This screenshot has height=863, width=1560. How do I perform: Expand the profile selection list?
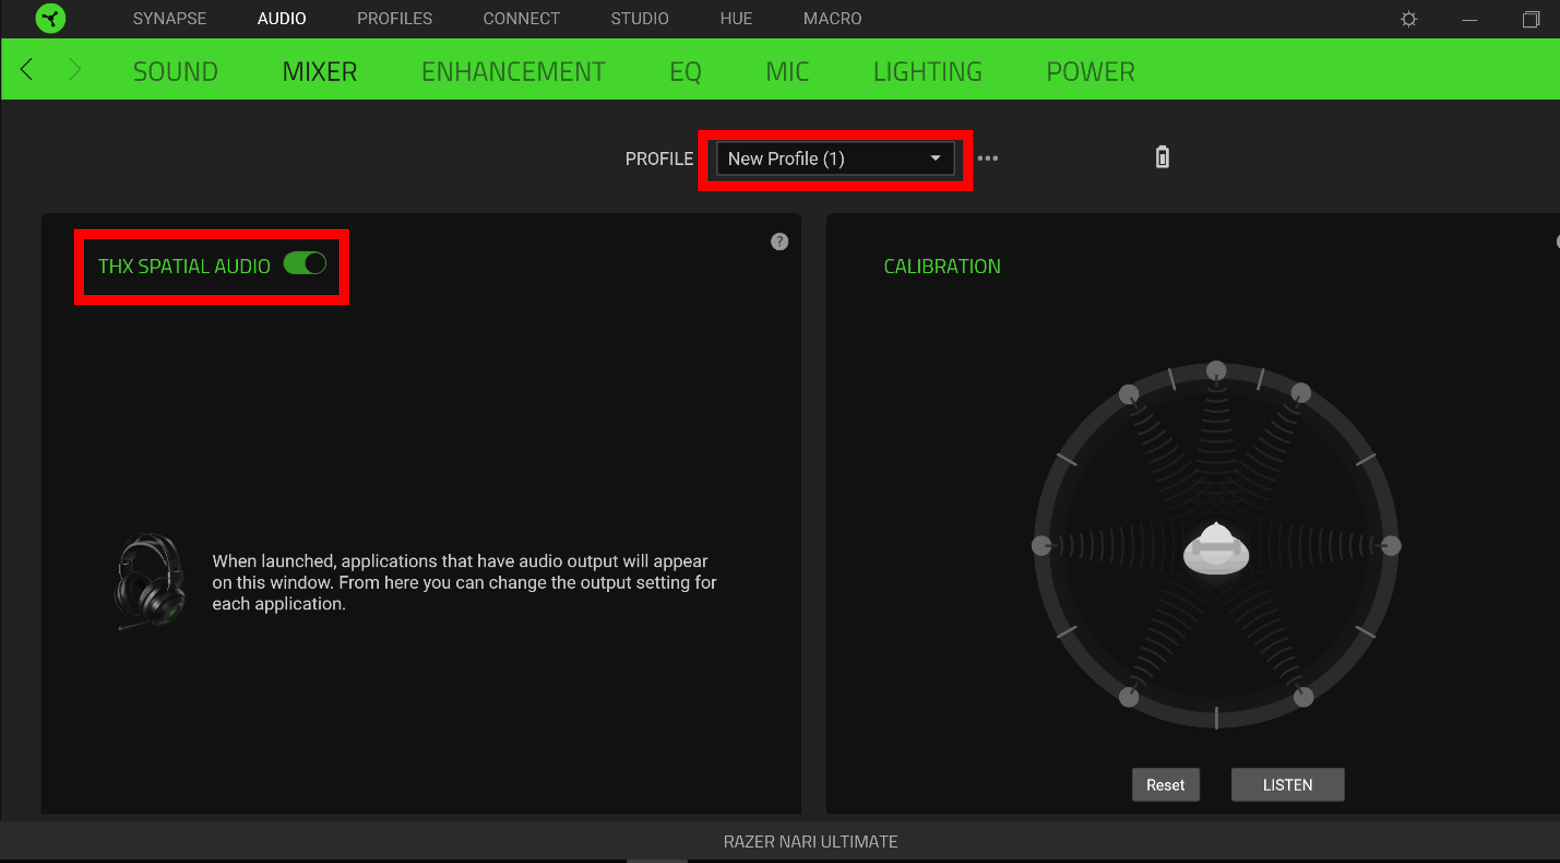(x=835, y=158)
